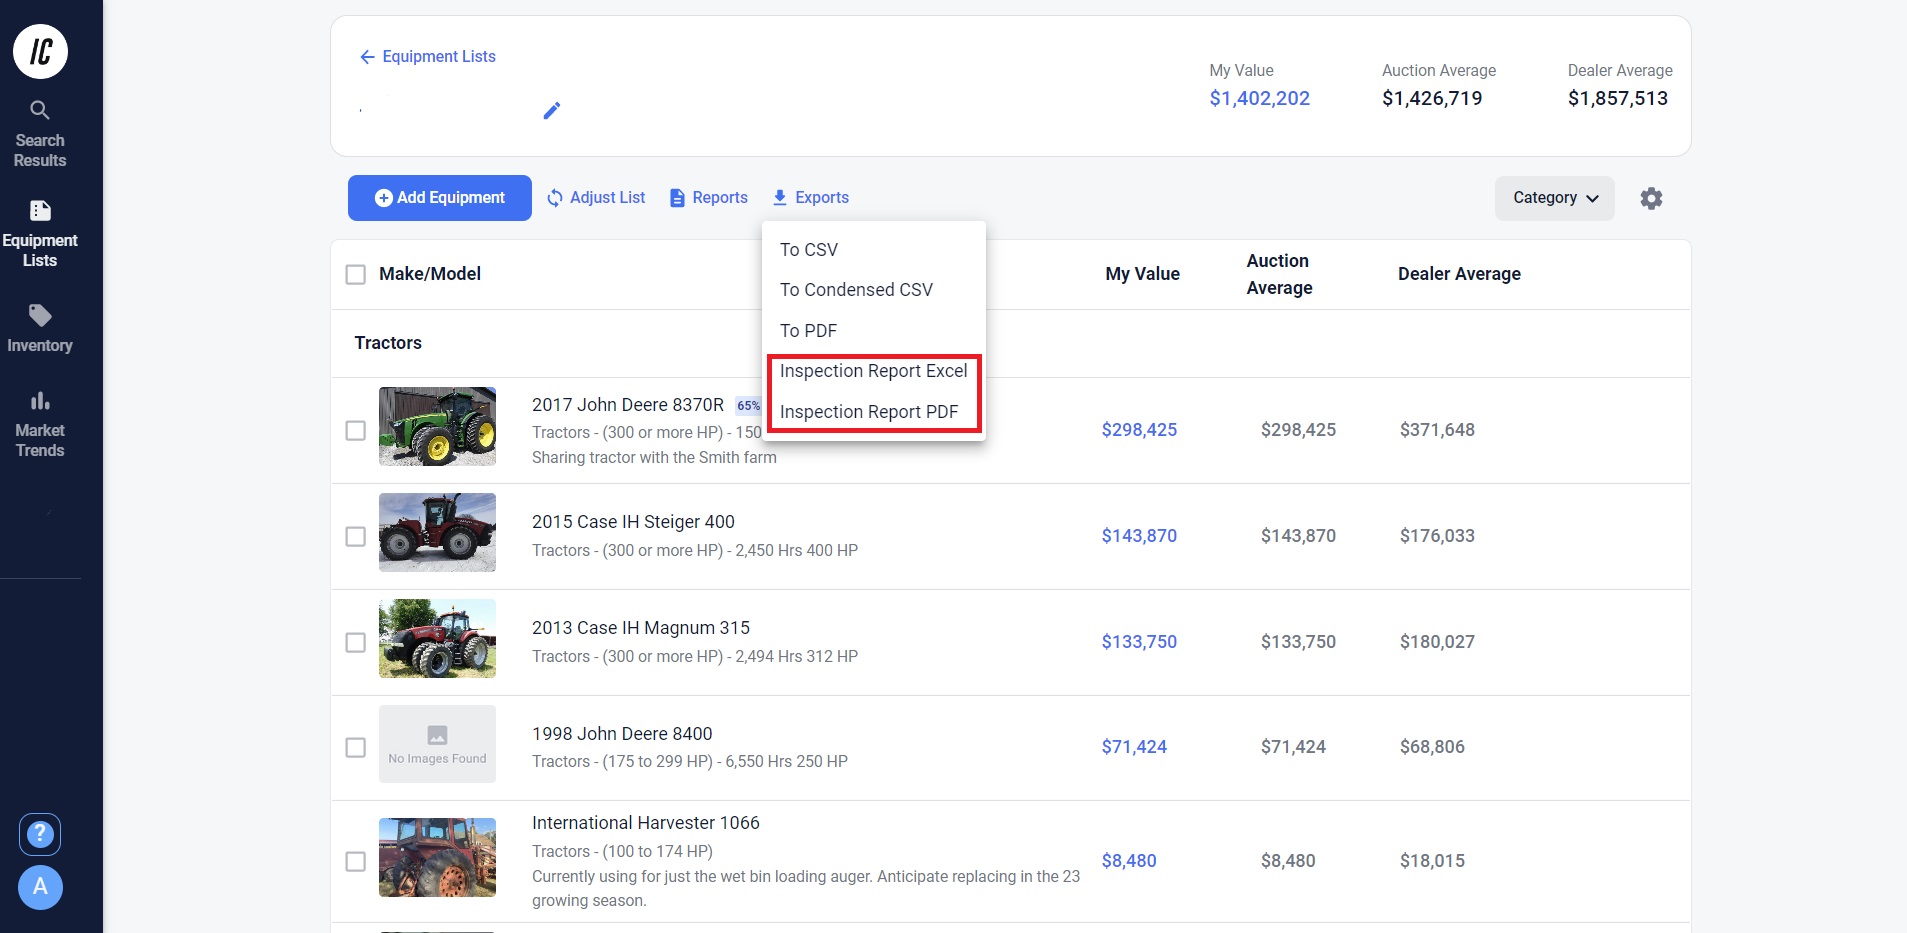Viewport: 1907px width, 933px height.
Task: Click the pencil edit list name icon
Action: point(551,110)
